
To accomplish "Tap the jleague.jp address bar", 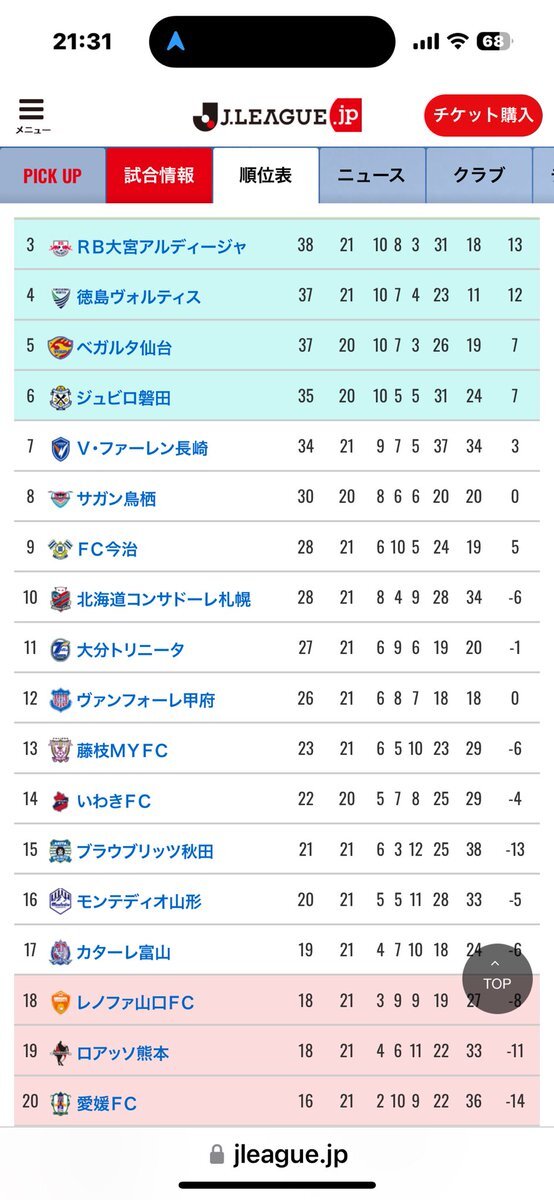I will tap(277, 1155).
